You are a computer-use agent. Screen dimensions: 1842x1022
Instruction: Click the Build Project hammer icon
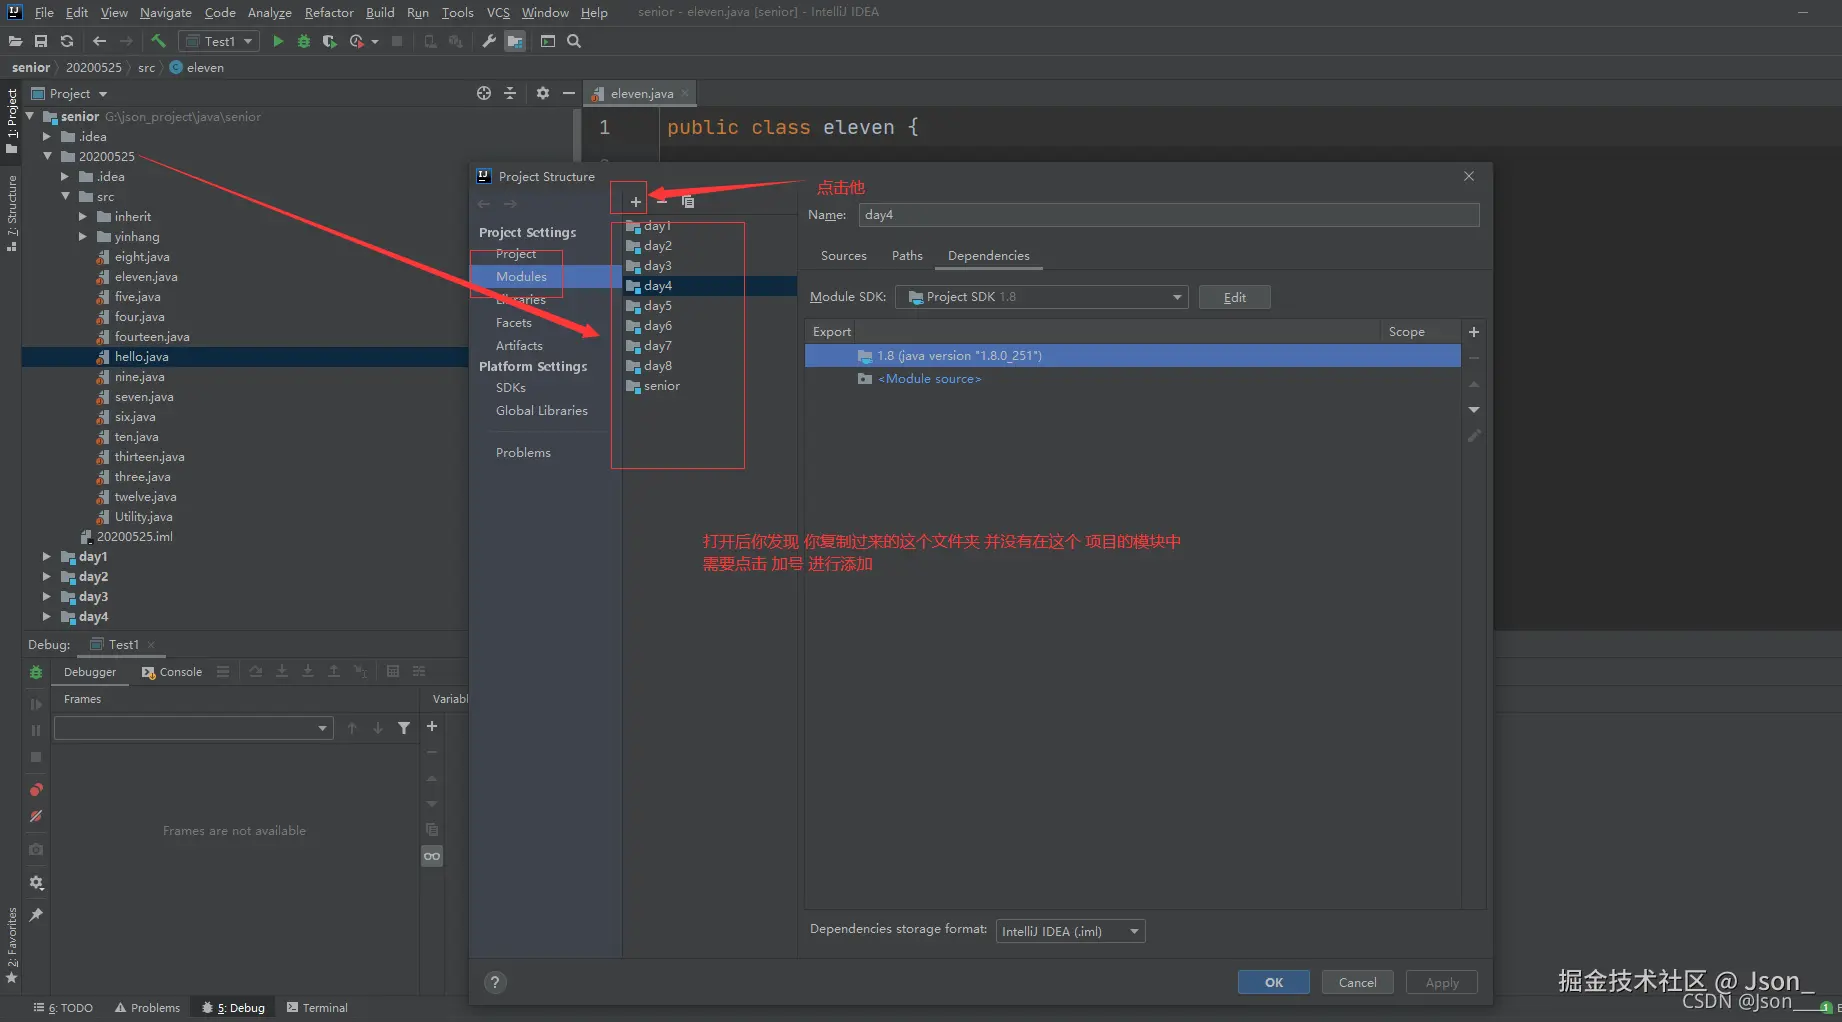pos(158,41)
